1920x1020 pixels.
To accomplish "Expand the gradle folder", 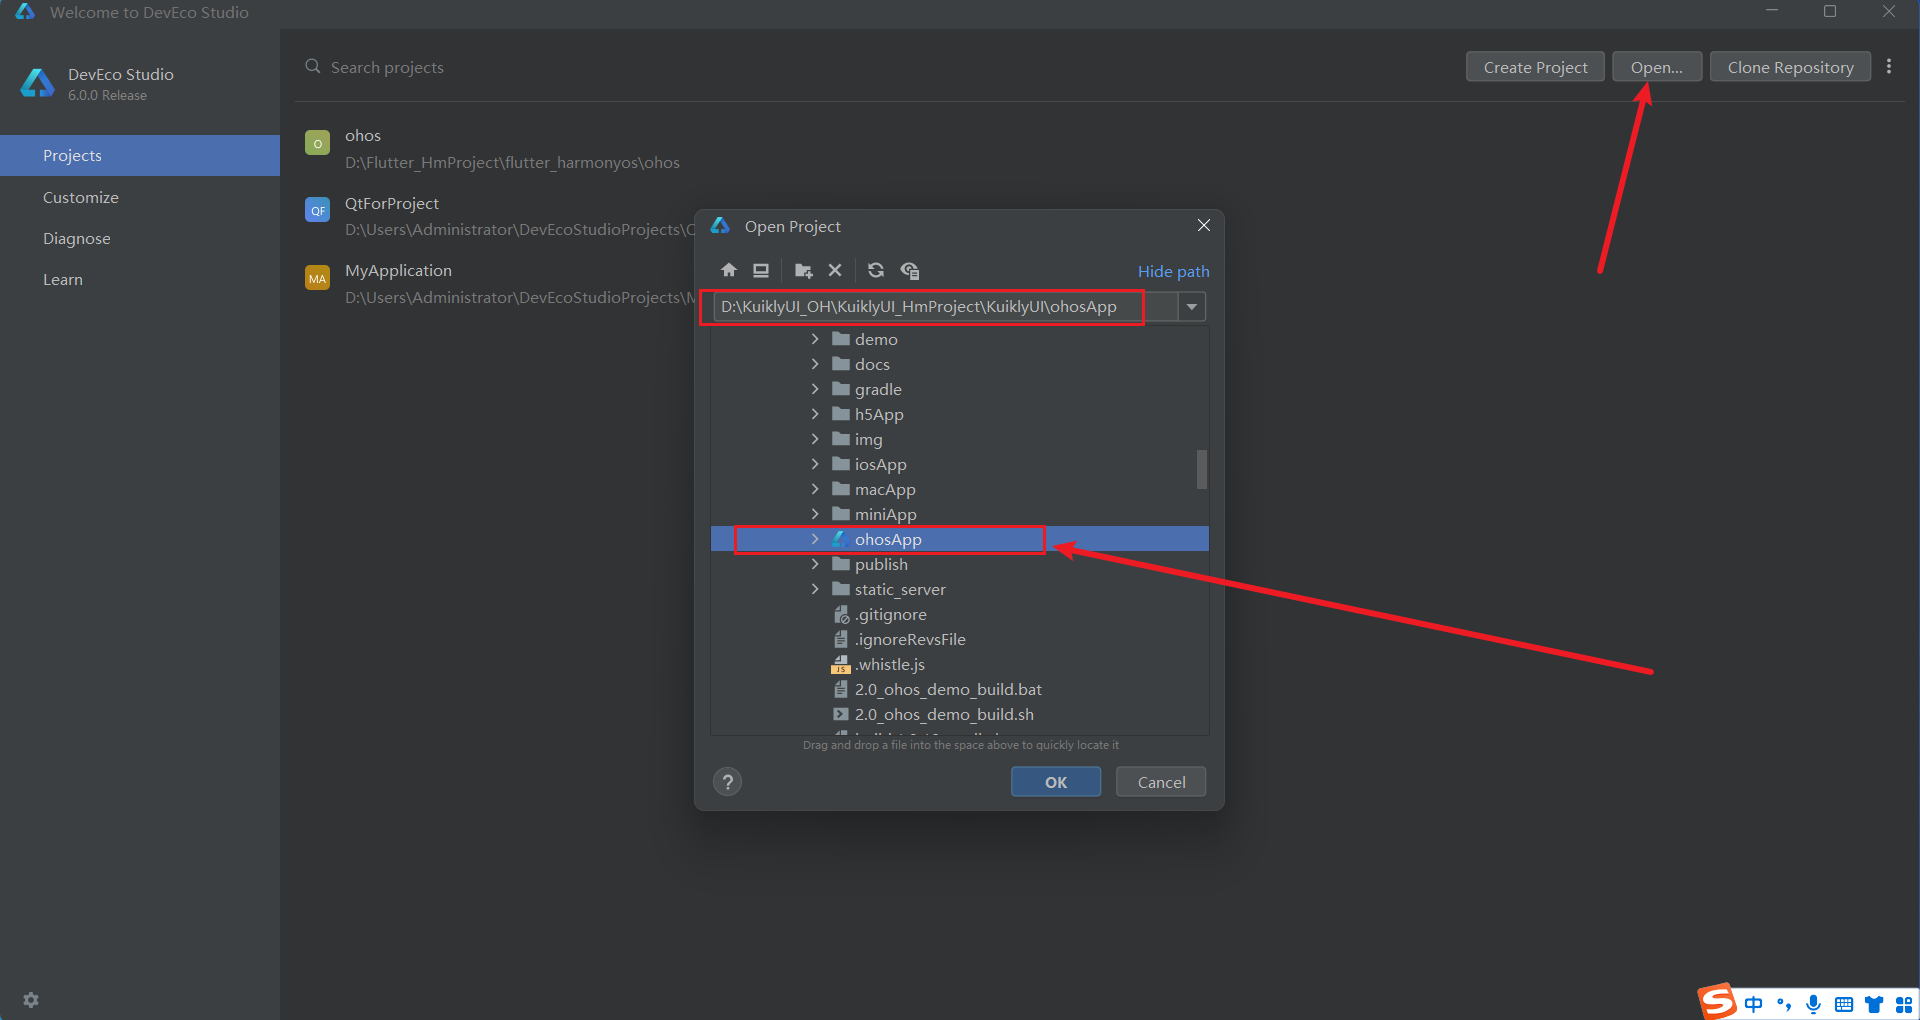I will click(x=815, y=389).
